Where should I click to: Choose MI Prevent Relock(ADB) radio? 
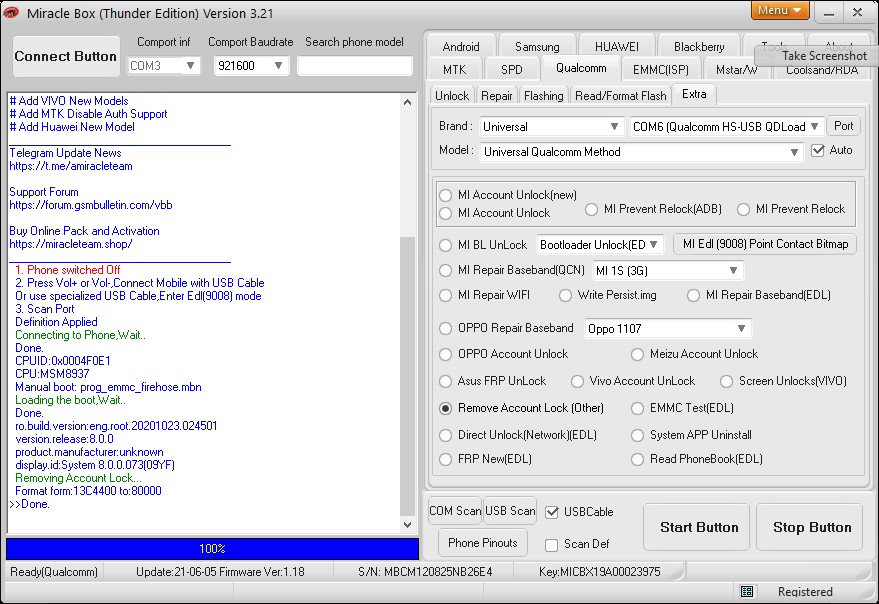click(x=591, y=209)
